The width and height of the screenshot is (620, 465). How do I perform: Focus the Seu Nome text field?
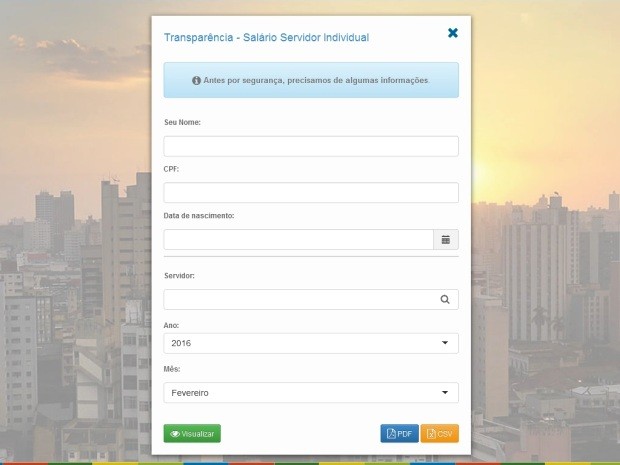pyautogui.click(x=310, y=146)
